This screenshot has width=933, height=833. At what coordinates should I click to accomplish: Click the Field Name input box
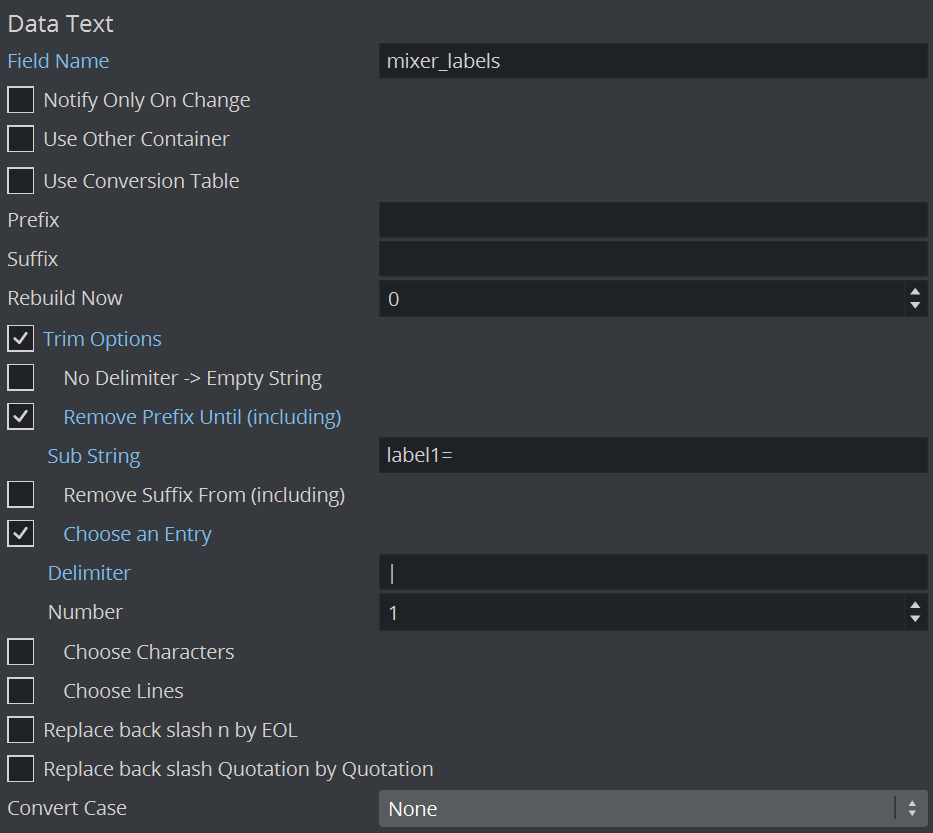coord(653,61)
